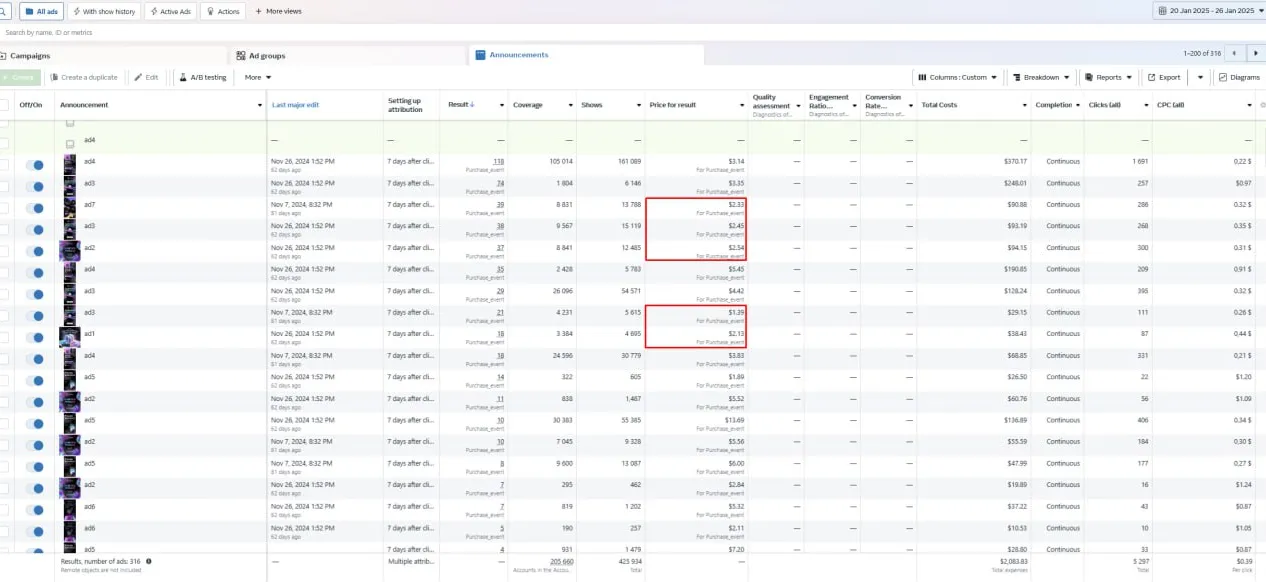Sort by the Last major edit column
Viewport: 1266px width, 582px height.
coord(295,104)
